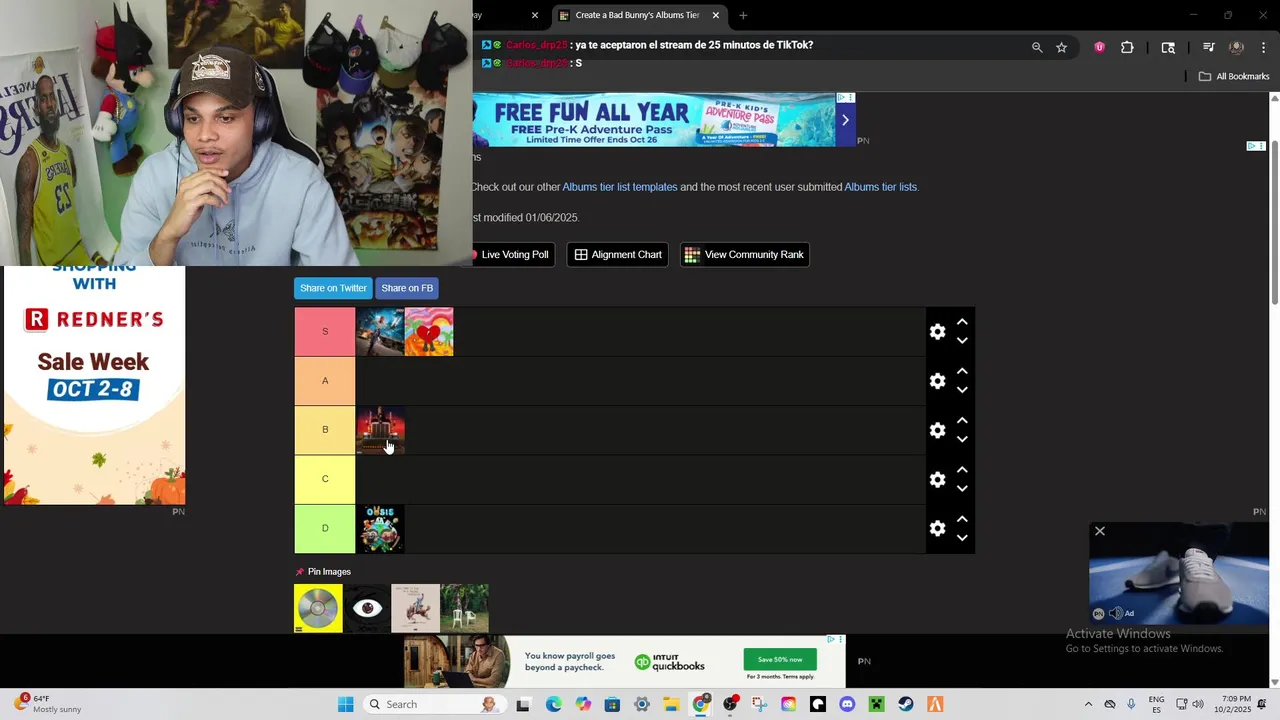Open the Chrome three-dot menu

pos(1264,47)
